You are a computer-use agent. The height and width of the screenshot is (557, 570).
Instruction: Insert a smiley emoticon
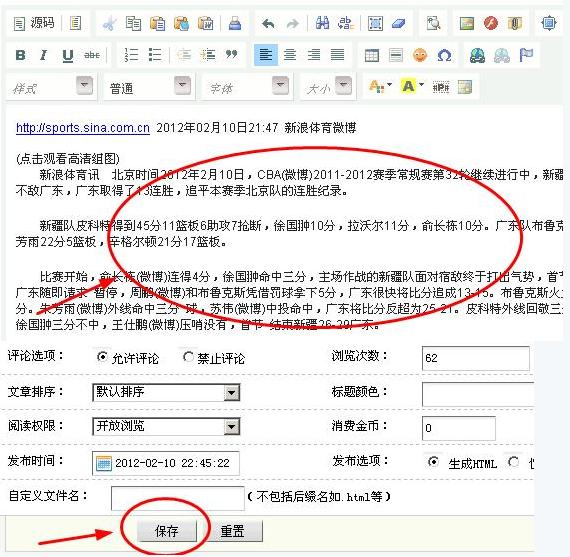coord(420,55)
